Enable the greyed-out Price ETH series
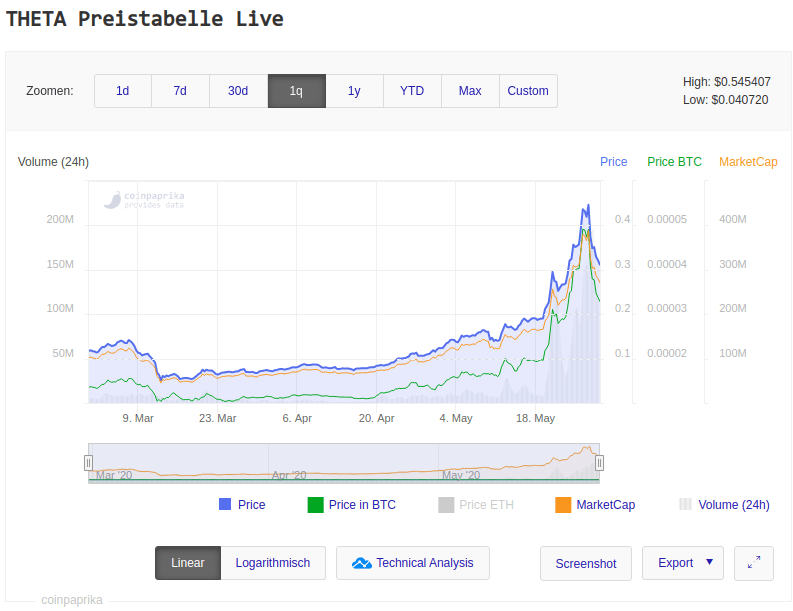The image size is (793, 611). (x=475, y=505)
